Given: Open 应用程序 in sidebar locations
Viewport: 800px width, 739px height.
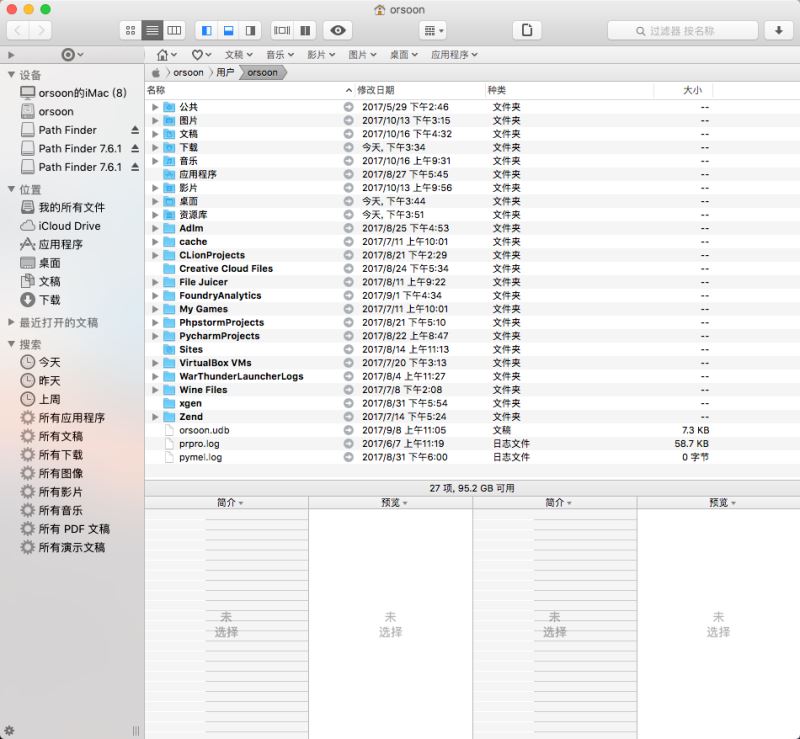Looking at the screenshot, I should coord(51,244).
